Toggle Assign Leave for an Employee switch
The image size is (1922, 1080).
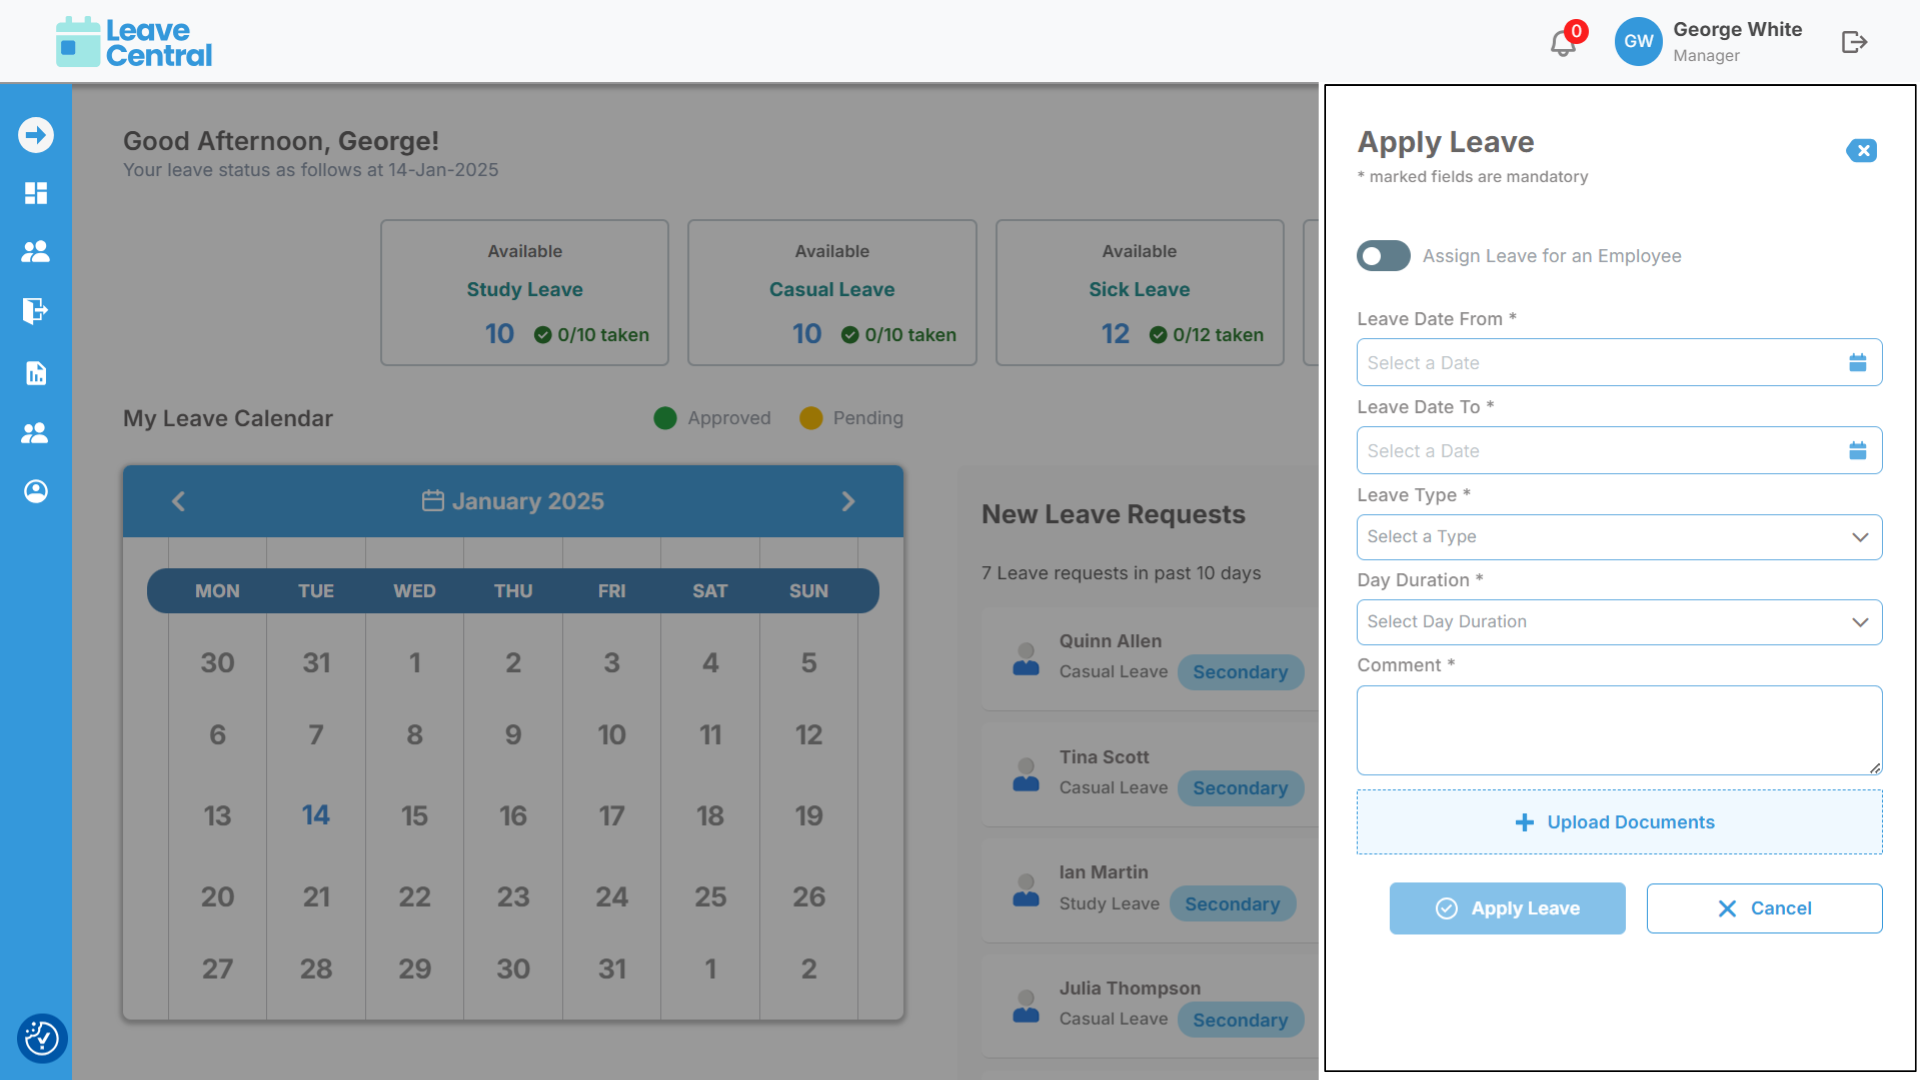(1383, 256)
